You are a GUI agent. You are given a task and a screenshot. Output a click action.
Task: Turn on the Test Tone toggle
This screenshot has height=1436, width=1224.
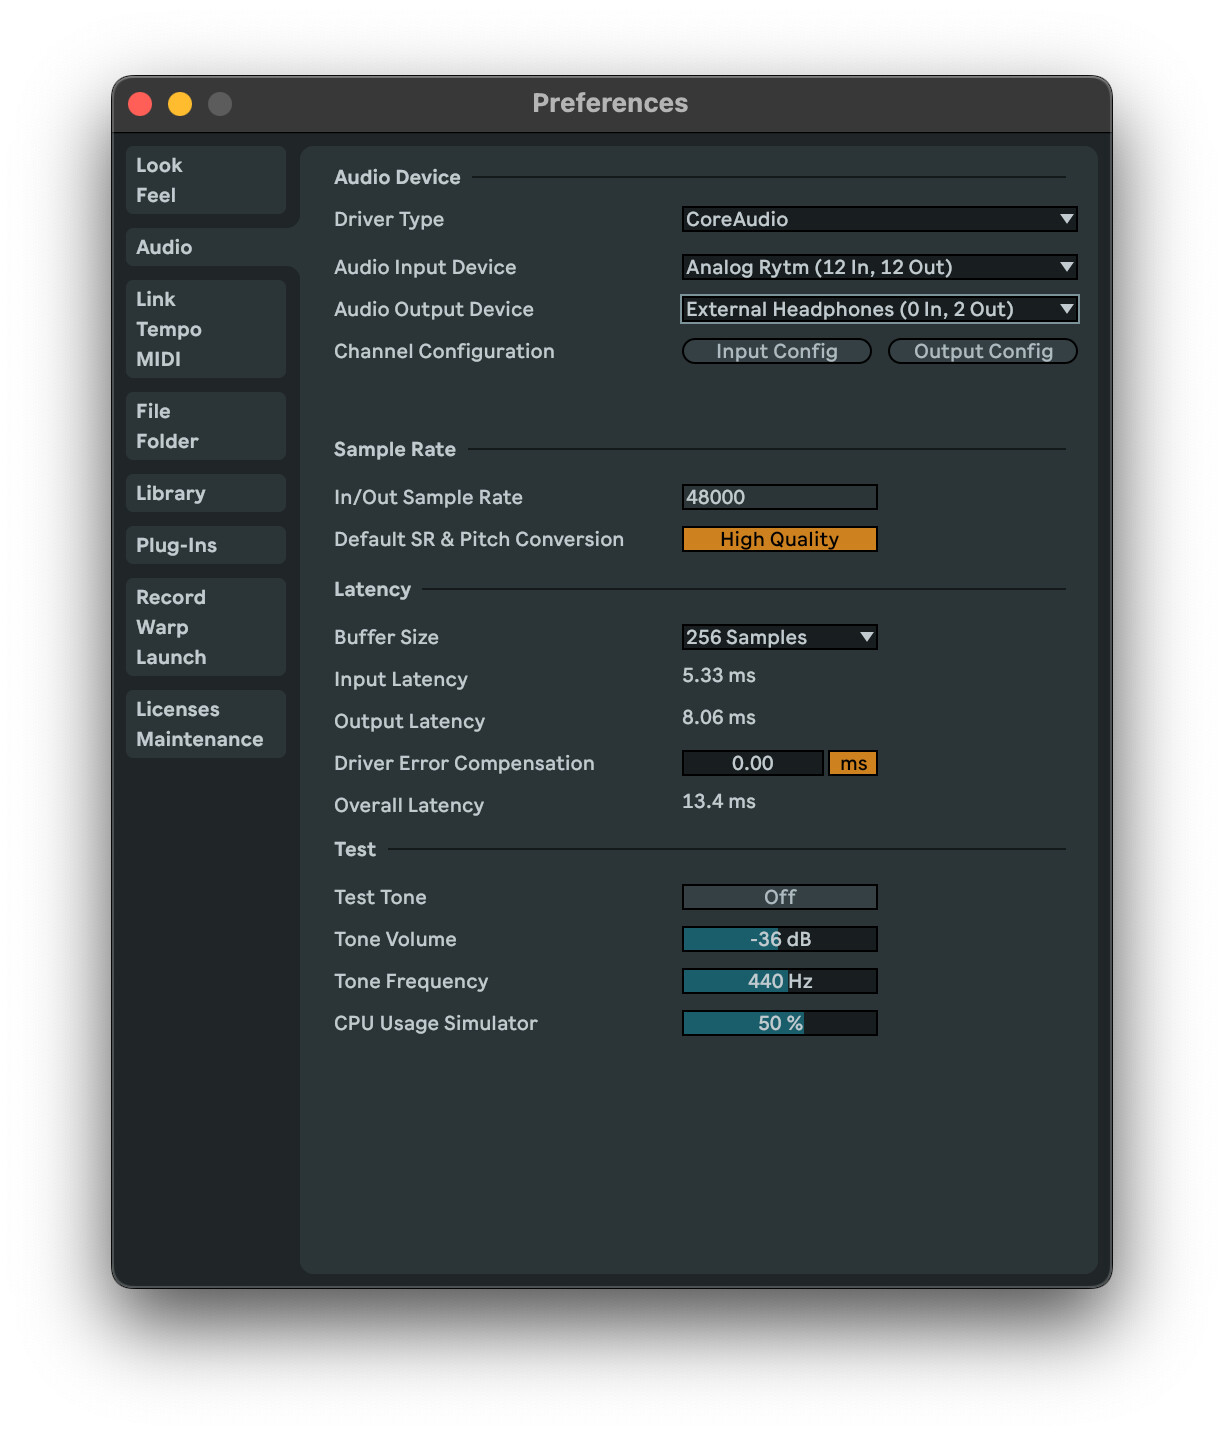(x=778, y=897)
